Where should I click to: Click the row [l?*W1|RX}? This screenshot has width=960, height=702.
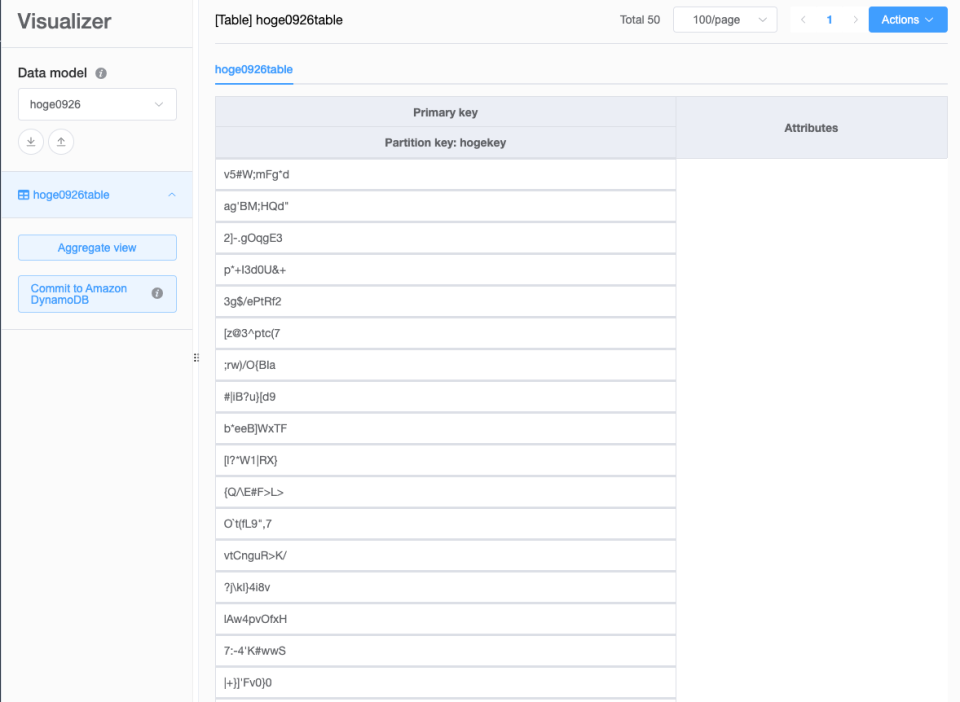pyautogui.click(x=445, y=461)
